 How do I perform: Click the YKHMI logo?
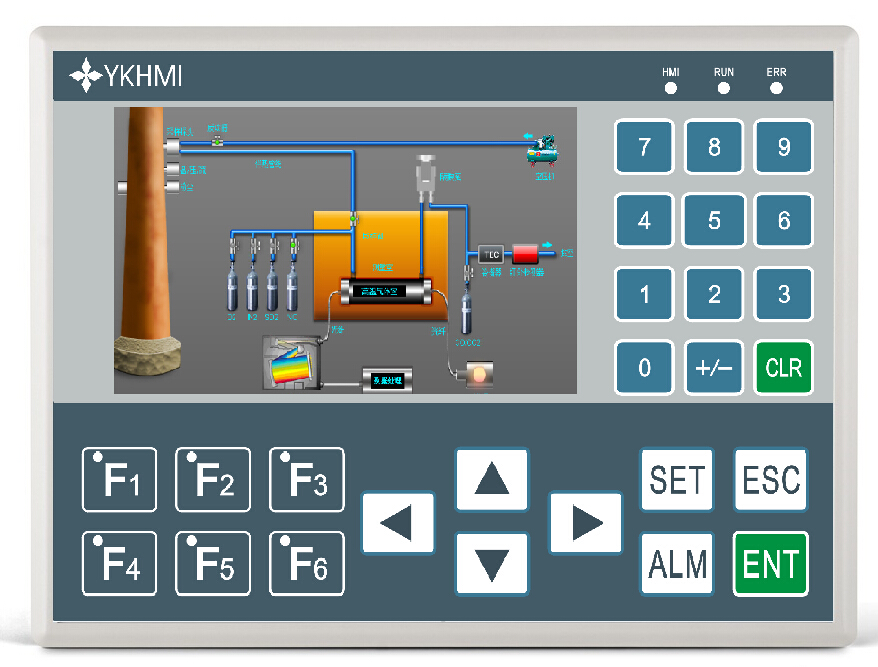coord(126,75)
